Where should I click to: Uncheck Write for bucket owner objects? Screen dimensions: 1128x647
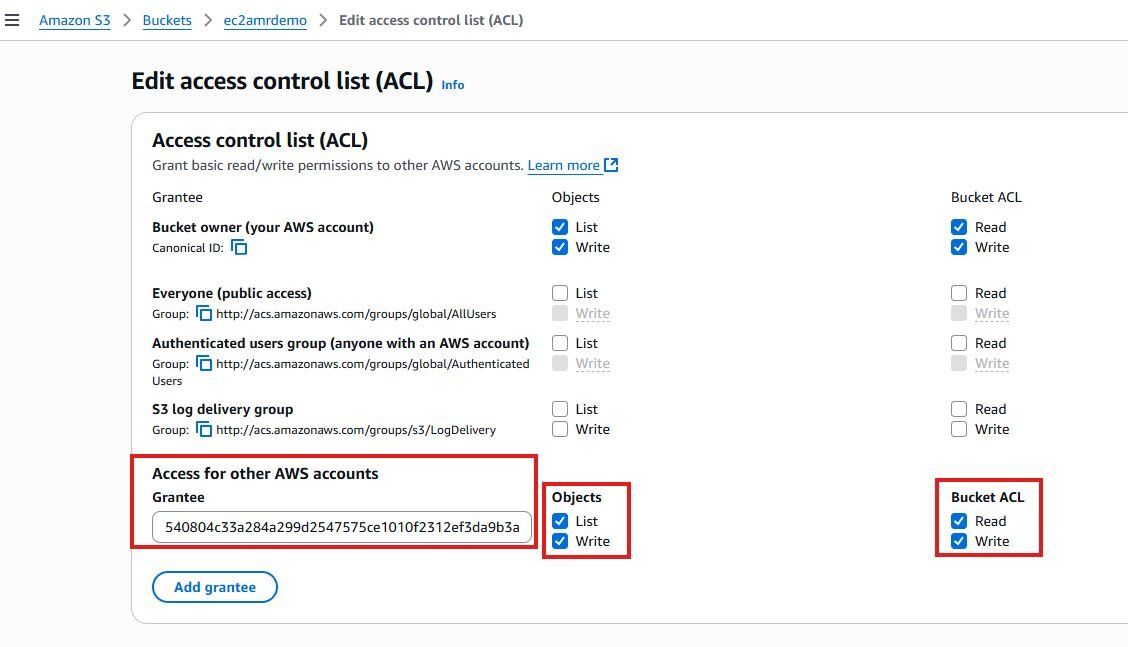tap(560, 247)
